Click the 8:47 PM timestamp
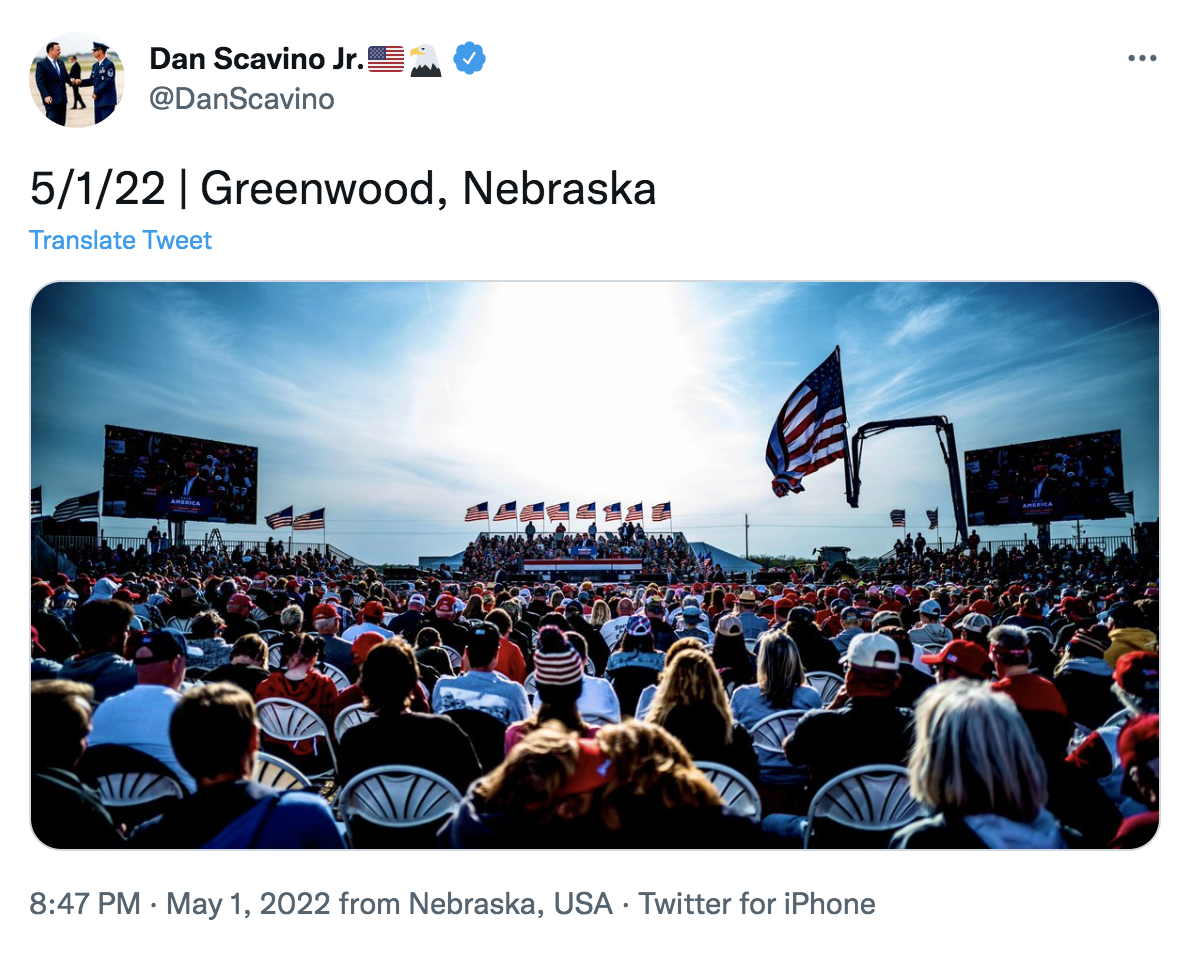Image resolution: width=1188 pixels, height=954 pixels. 85,904
